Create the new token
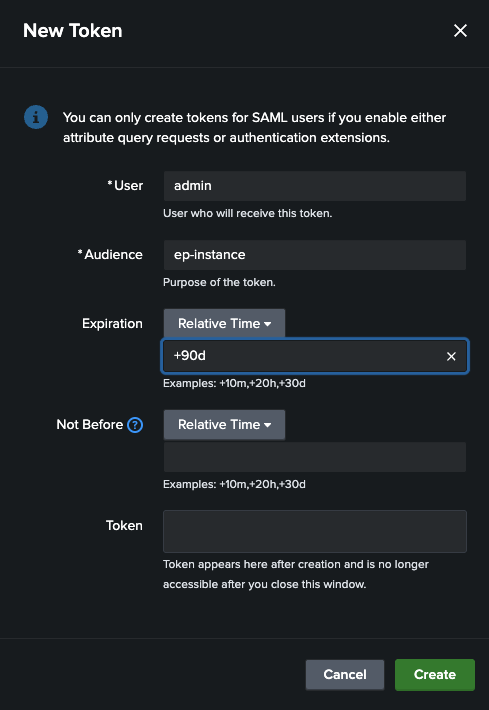Image resolution: width=489 pixels, height=710 pixels. (x=435, y=674)
